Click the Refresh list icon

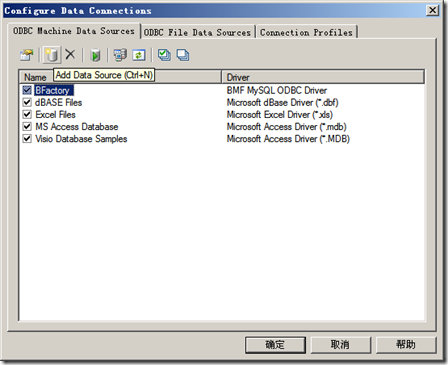point(139,55)
